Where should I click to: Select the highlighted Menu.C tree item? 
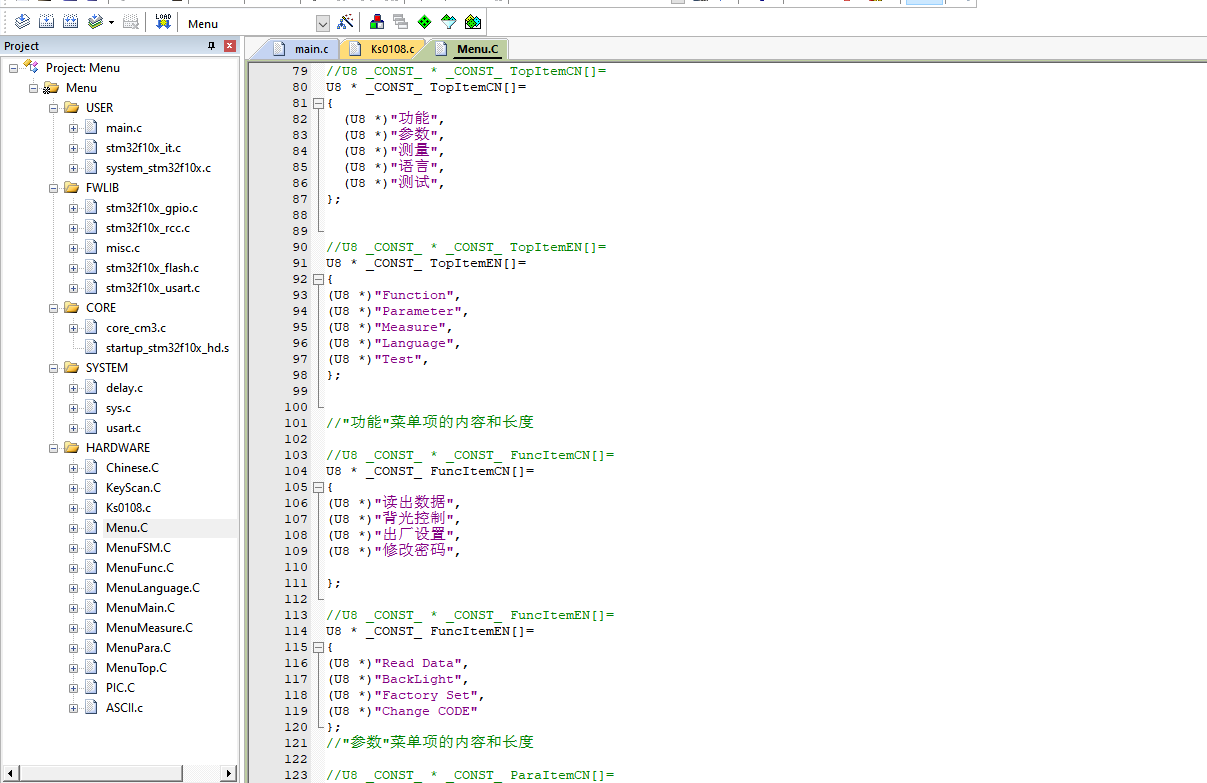click(x=127, y=528)
